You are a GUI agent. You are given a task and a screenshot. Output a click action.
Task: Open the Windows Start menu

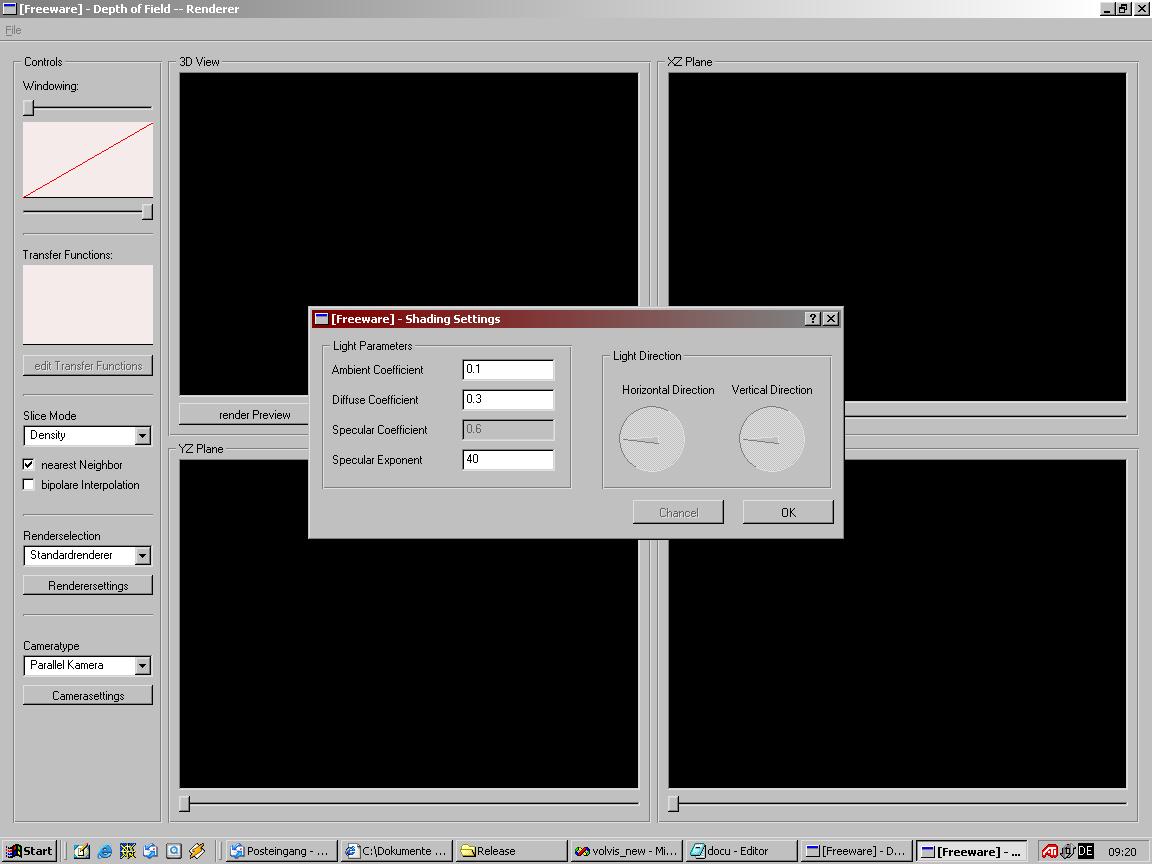pos(29,851)
